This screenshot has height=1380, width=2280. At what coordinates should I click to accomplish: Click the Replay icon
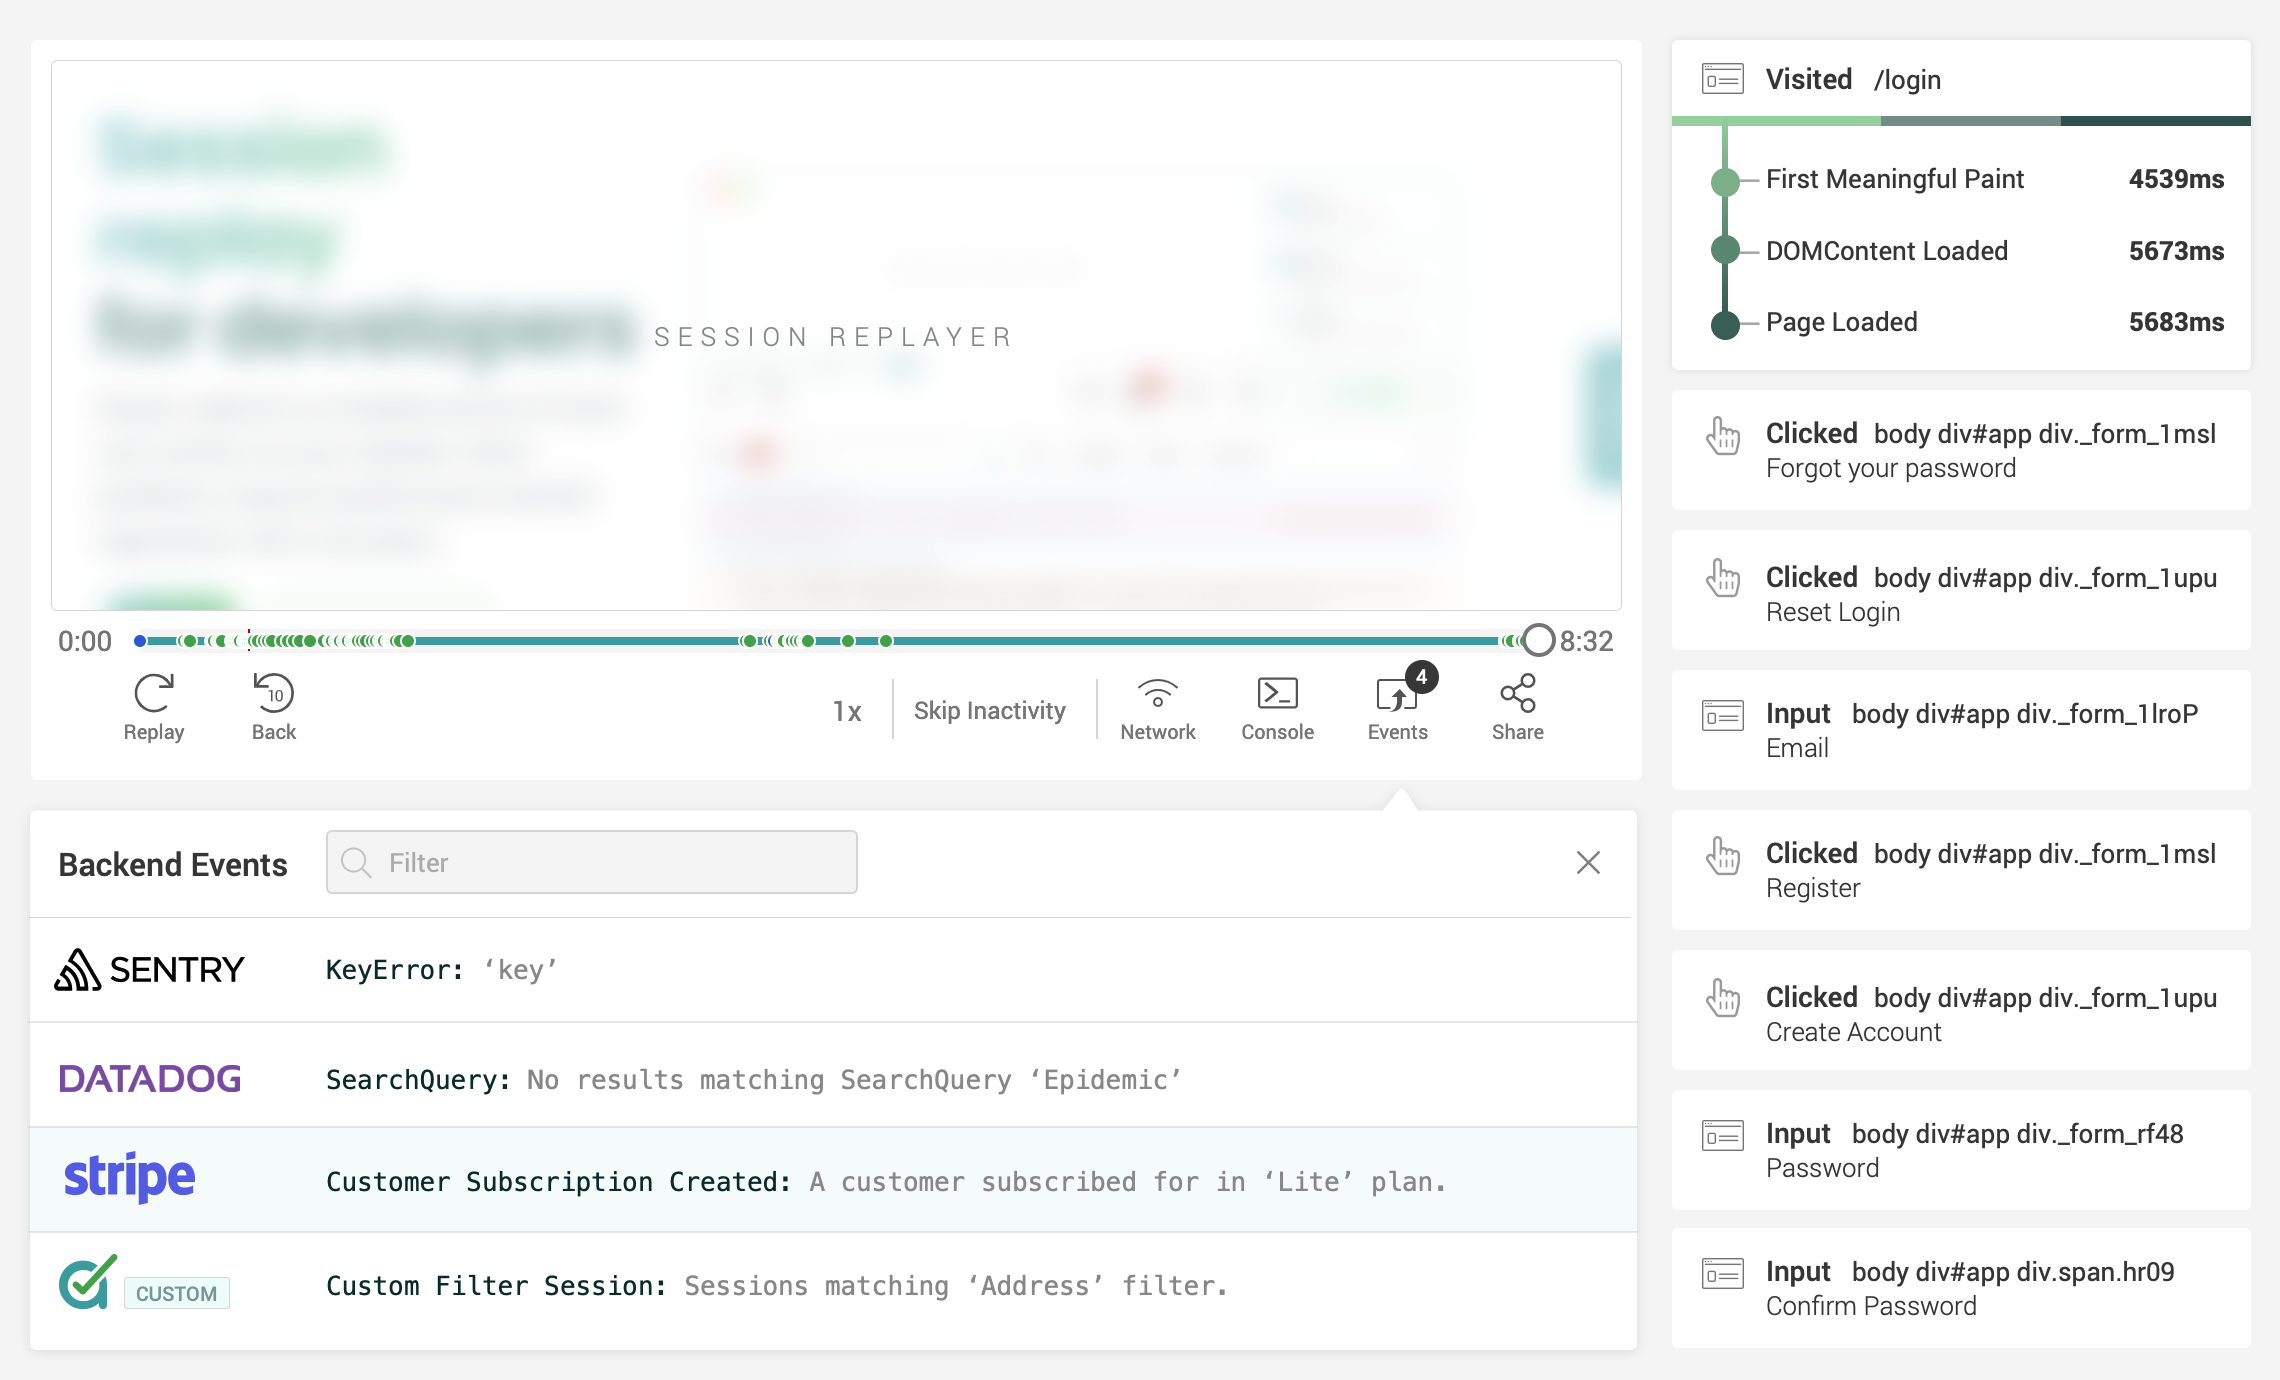click(x=153, y=707)
